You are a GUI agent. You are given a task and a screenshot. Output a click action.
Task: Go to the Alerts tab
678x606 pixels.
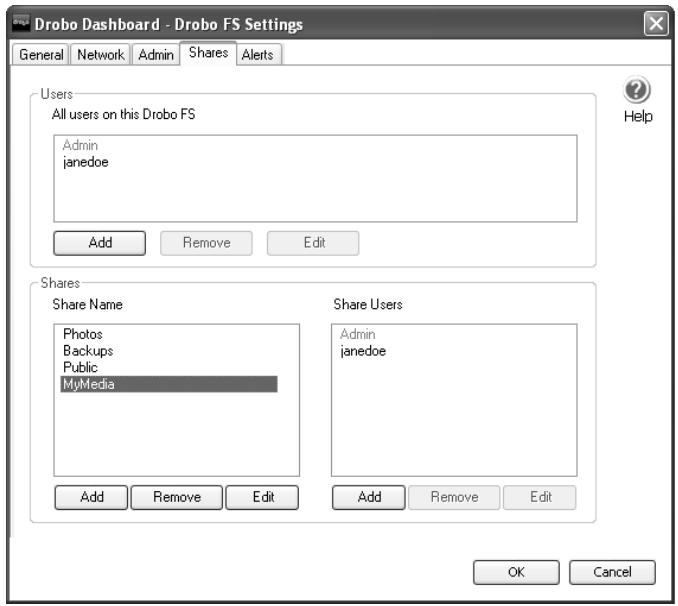point(258,55)
